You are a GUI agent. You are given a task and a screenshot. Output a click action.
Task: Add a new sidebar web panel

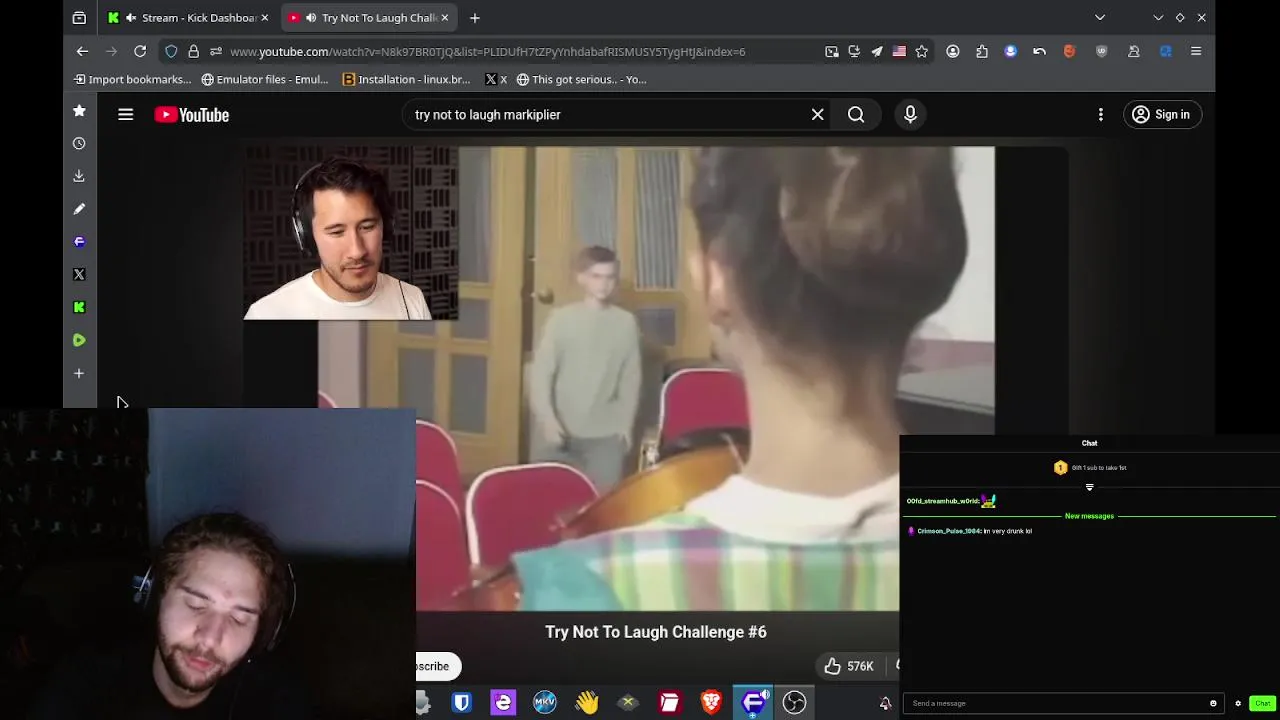79,373
